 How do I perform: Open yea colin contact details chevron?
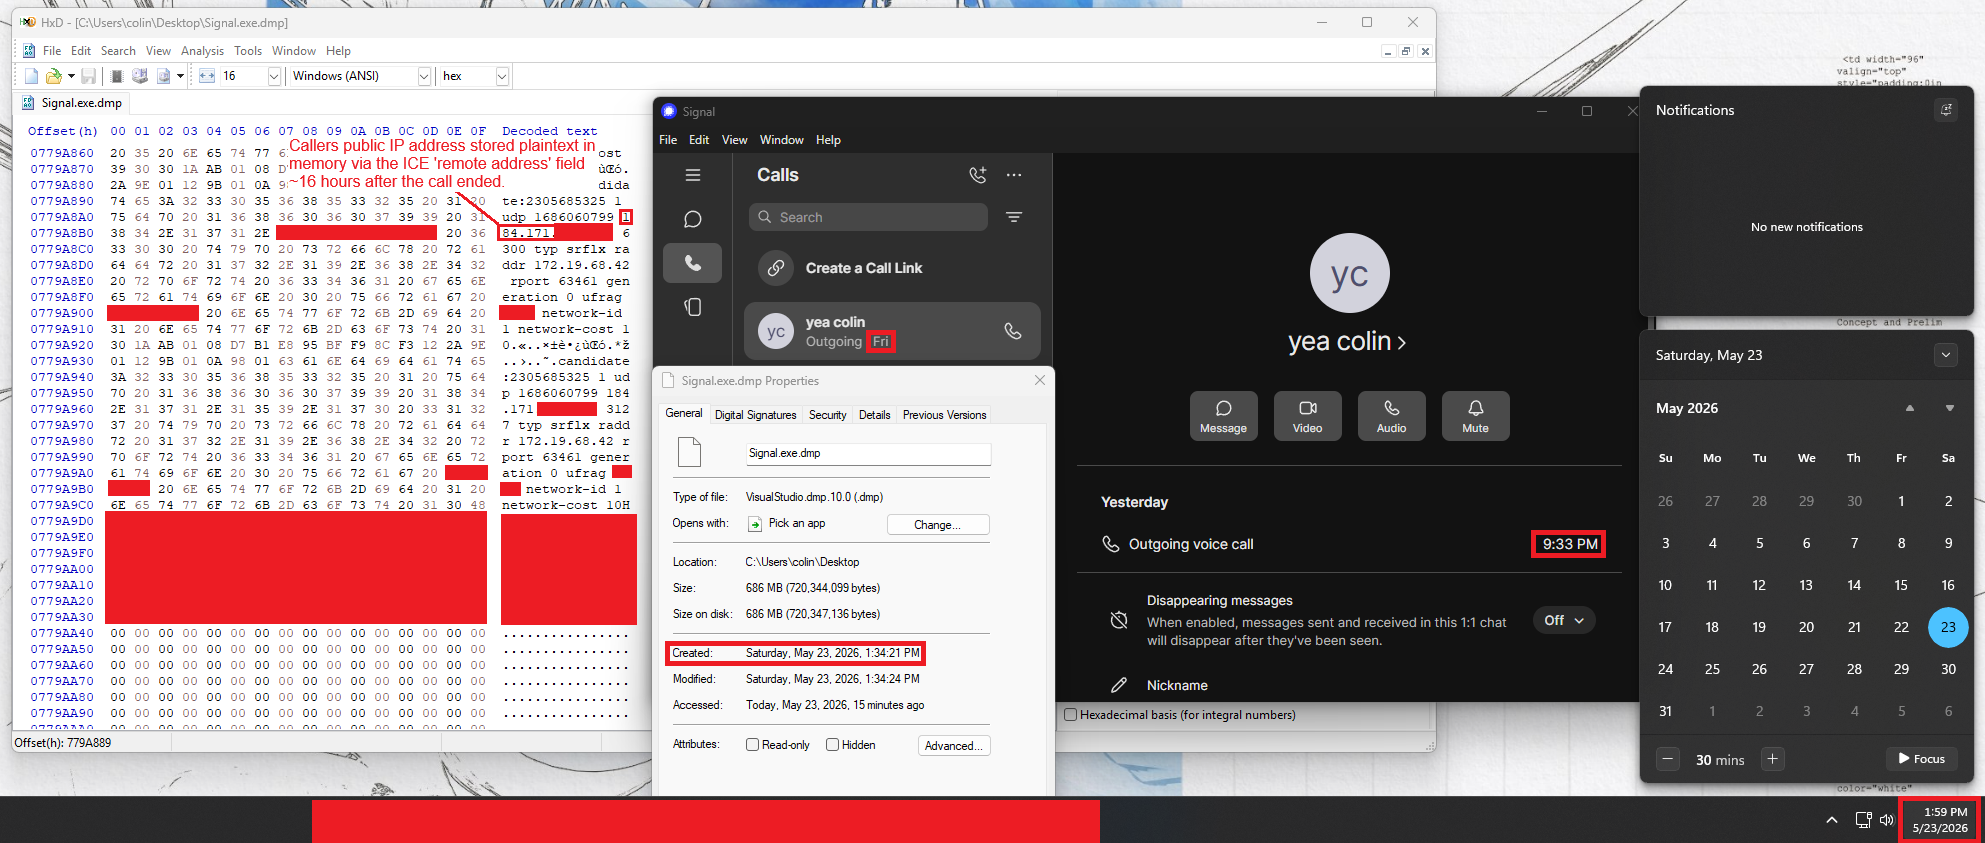(x=1402, y=342)
